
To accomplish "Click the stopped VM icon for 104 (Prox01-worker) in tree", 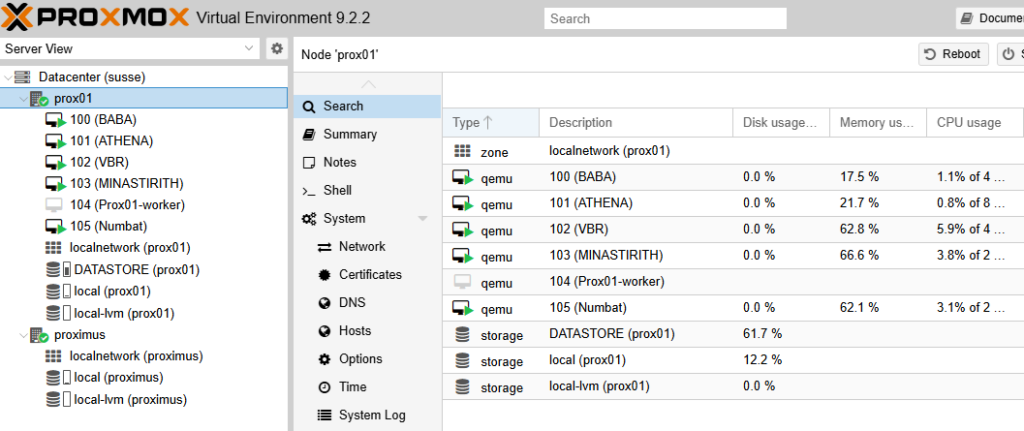I will [54, 205].
